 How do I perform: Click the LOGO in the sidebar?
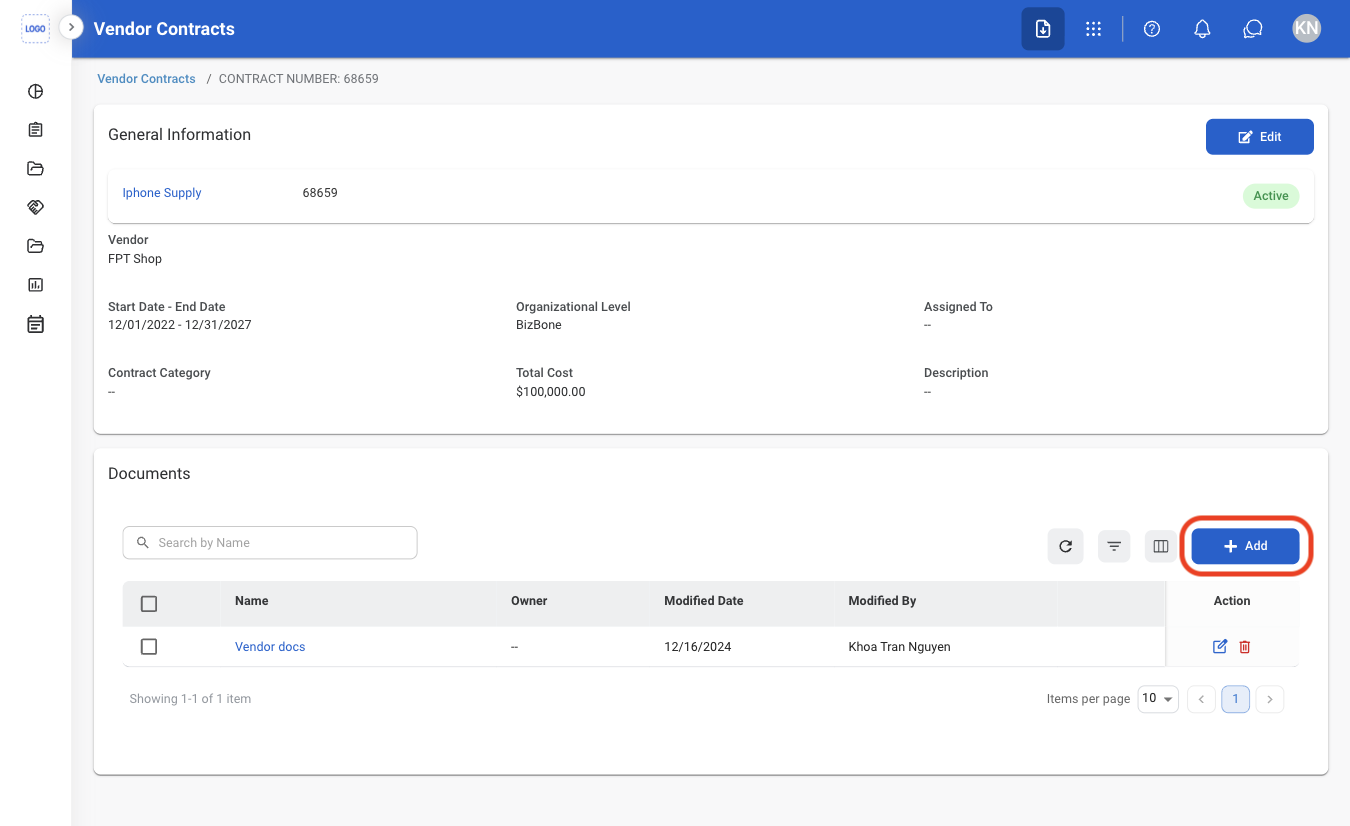35,29
